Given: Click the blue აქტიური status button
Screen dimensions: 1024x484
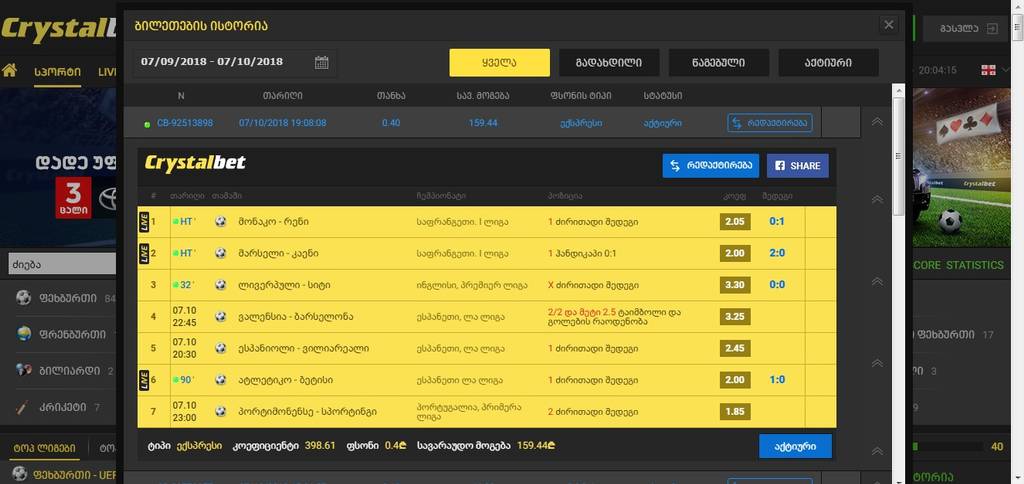Looking at the screenshot, I should (795, 446).
